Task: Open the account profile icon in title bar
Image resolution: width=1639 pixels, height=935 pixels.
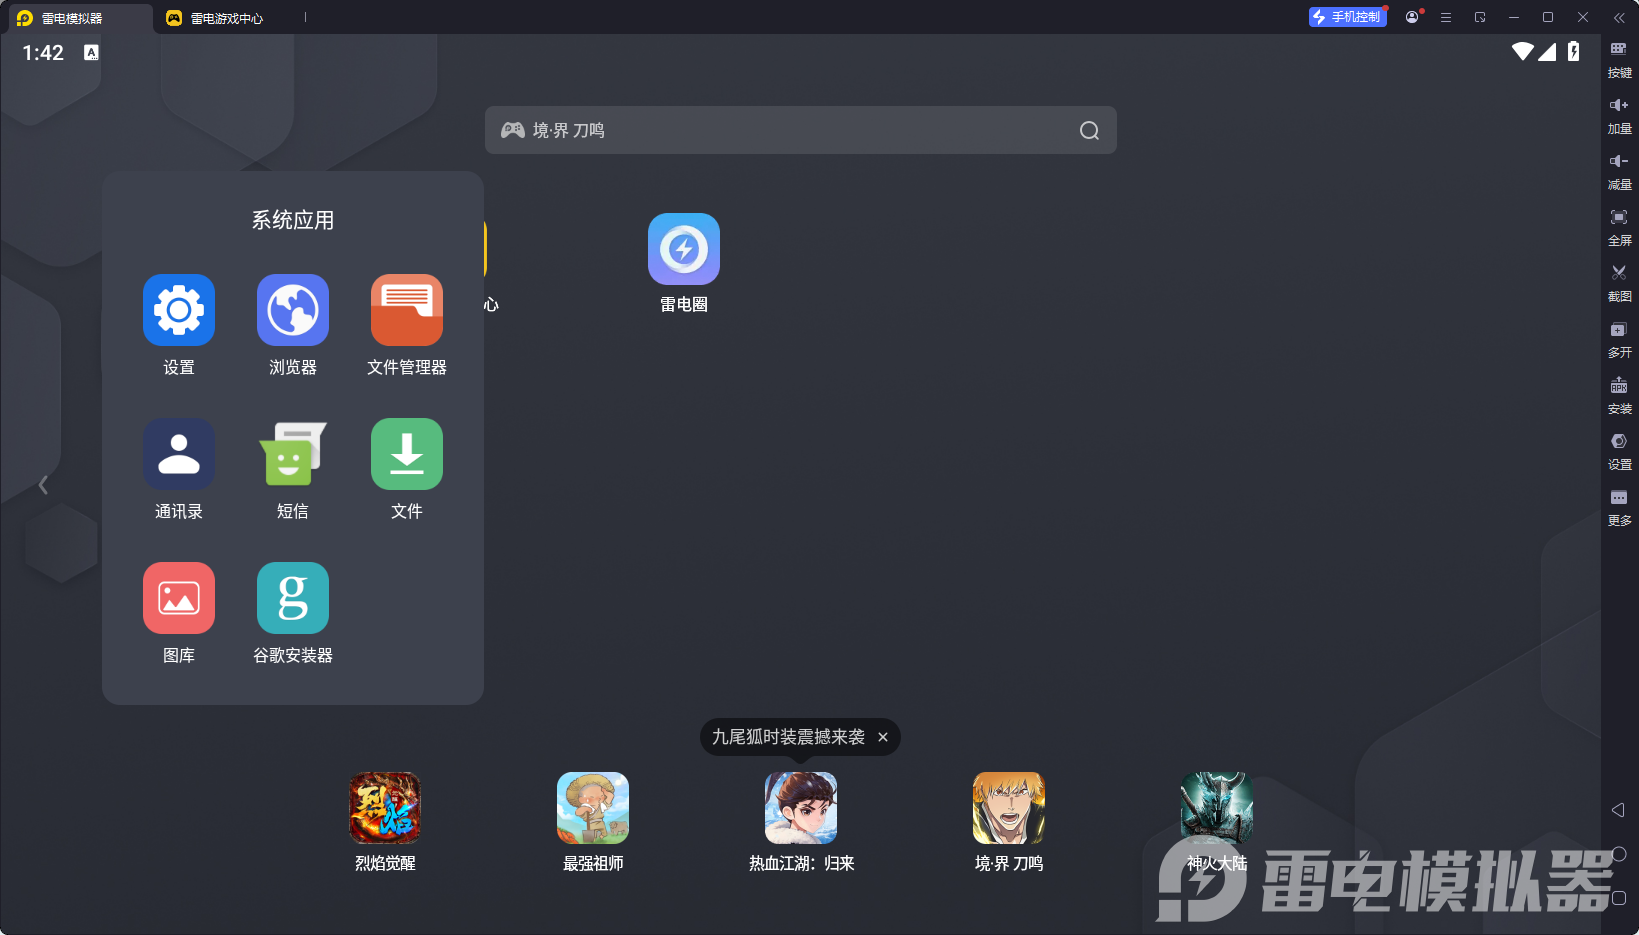Action: pos(1412,17)
